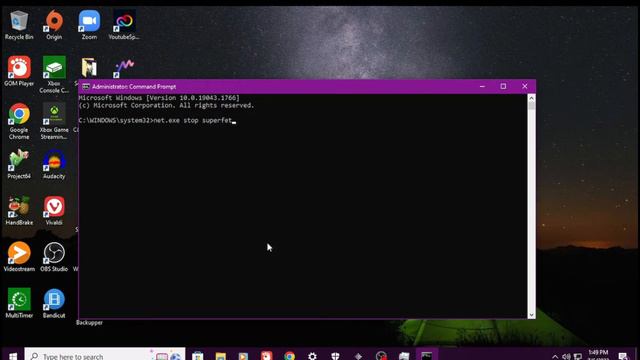Screen dimensions: 640x360
Task: Launch Project64 desktop shortcut
Action: click(19, 164)
